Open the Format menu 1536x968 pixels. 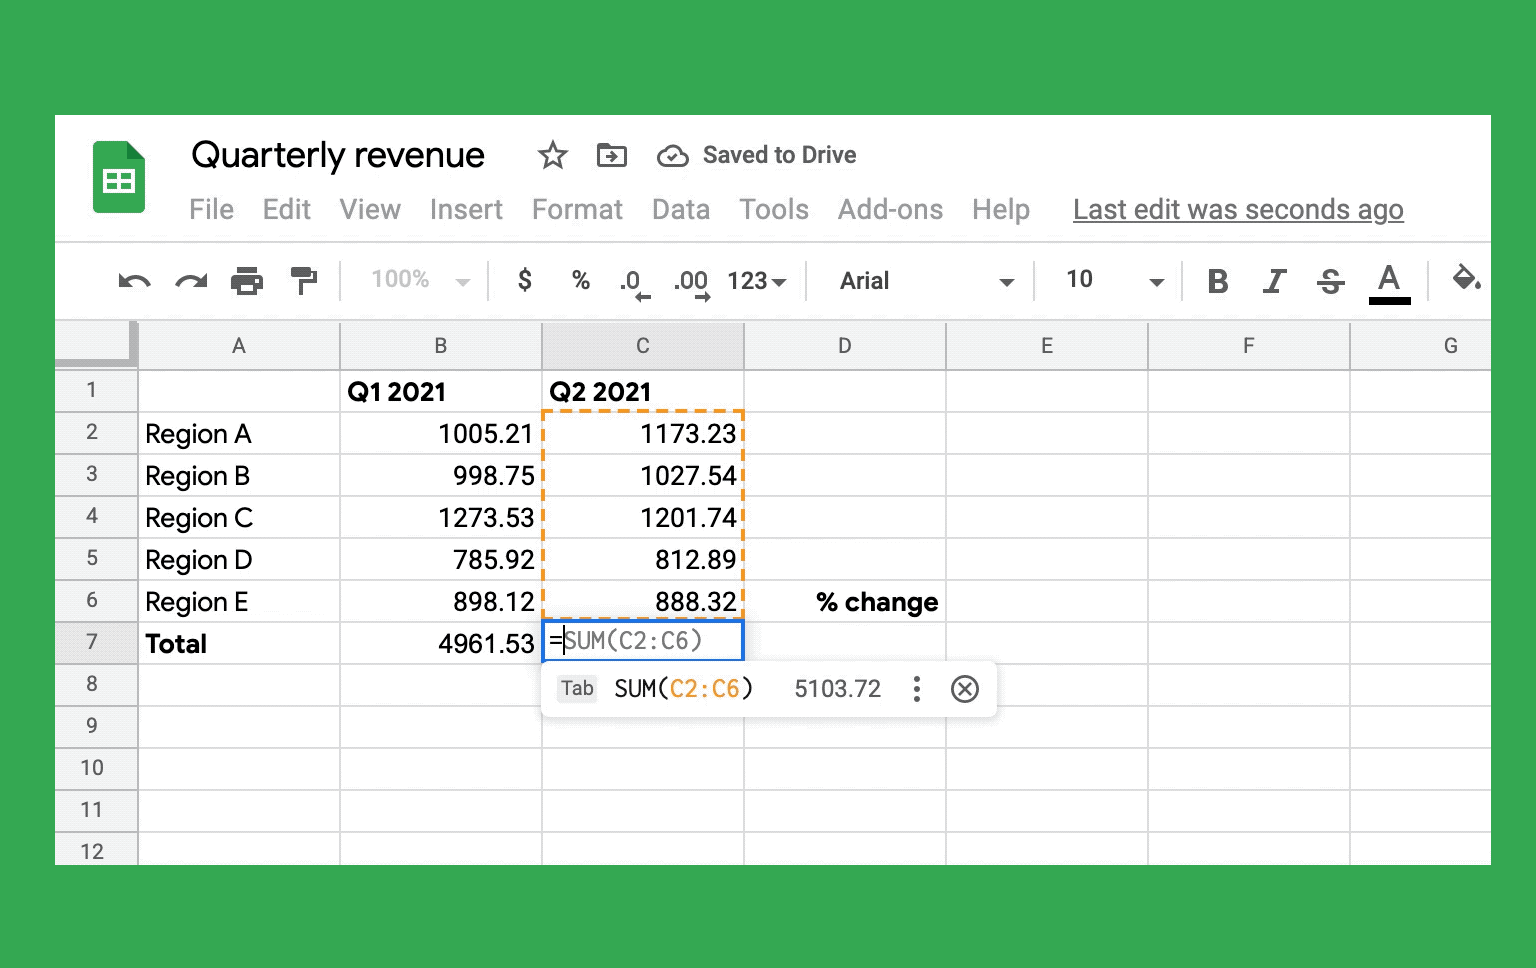point(577,209)
